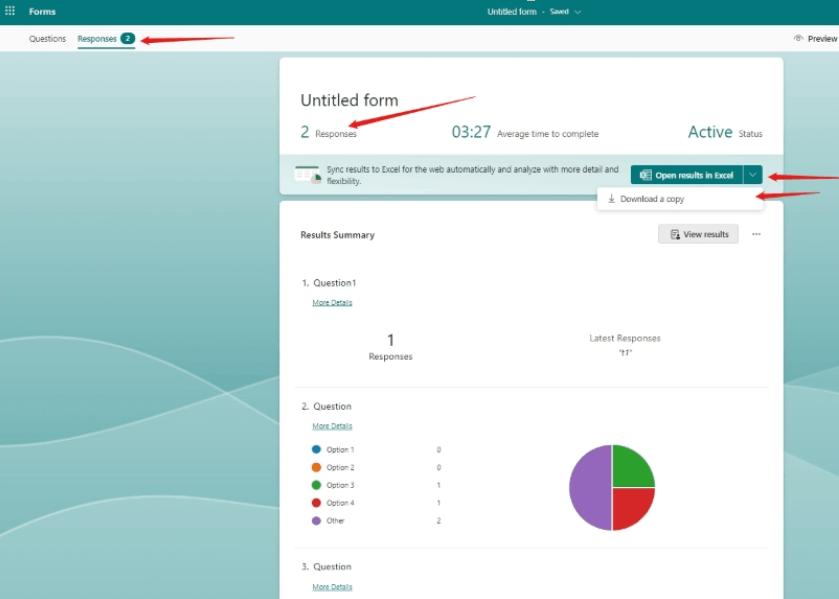Click the green Option 3 legend dot
The width and height of the screenshot is (839, 599).
[x=316, y=485]
